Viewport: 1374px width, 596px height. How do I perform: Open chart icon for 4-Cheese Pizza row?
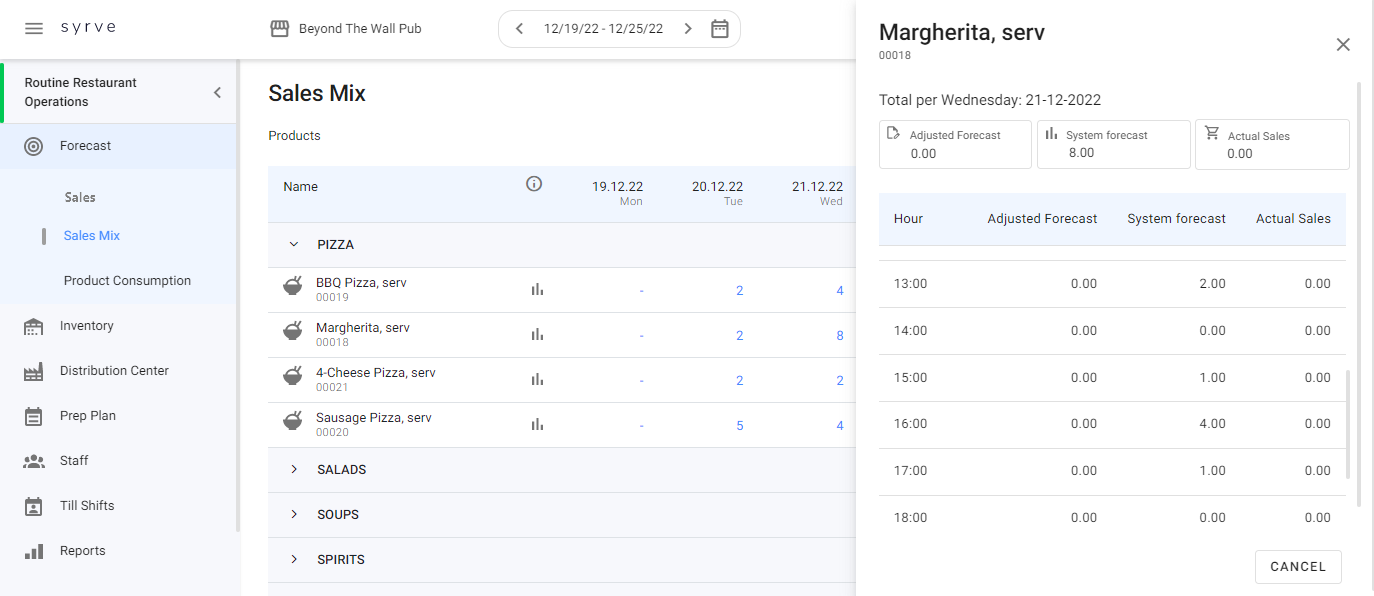coord(537,380)
